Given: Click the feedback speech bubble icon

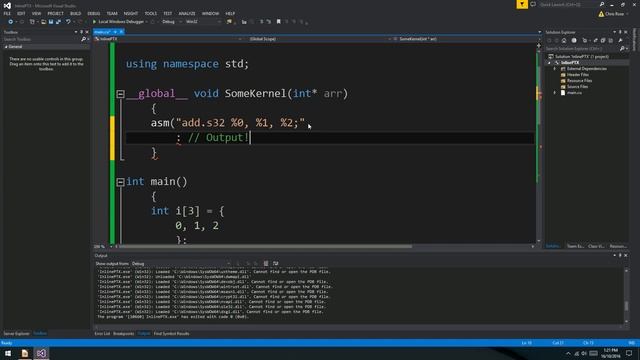Looking at the screenshot, I should pos(533,4).
